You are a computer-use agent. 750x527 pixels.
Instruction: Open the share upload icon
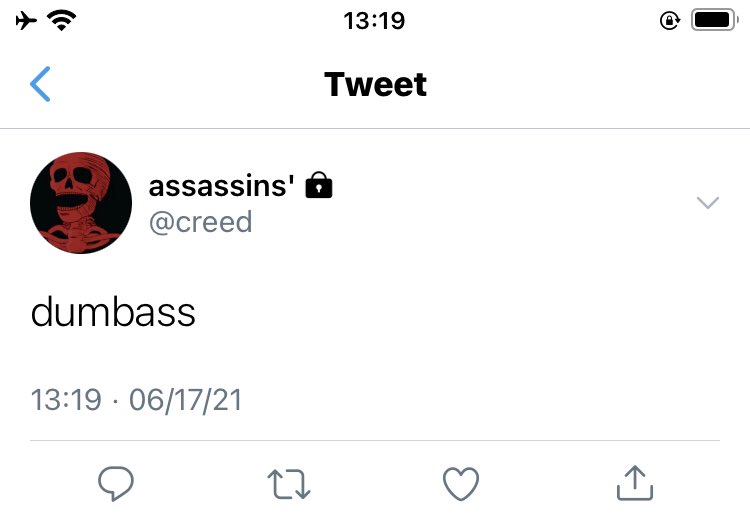pos(635,483)
